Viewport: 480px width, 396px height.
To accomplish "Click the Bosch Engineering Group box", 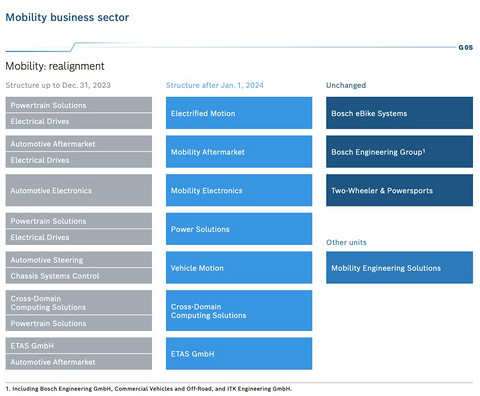I will [399, 152].
